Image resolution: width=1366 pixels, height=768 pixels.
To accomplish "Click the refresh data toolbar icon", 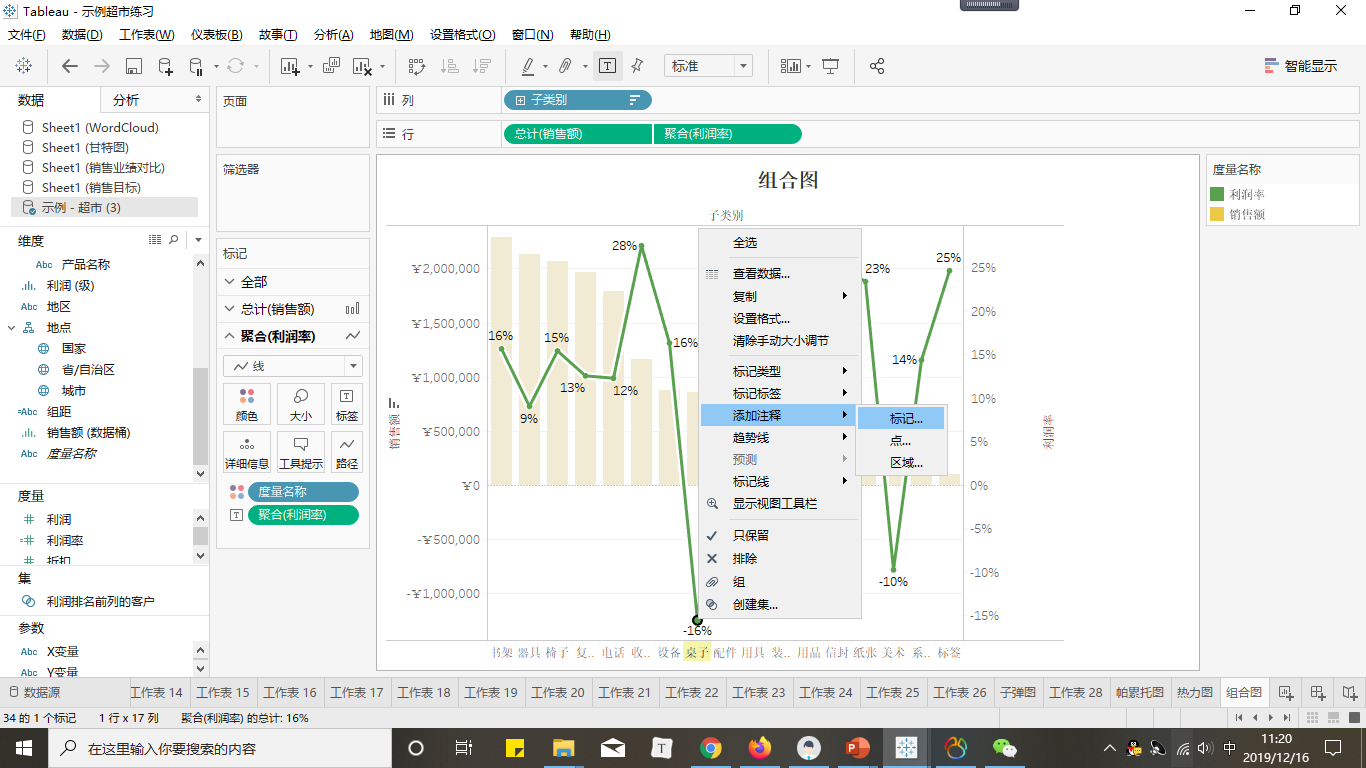I will [x=236, y=66].
